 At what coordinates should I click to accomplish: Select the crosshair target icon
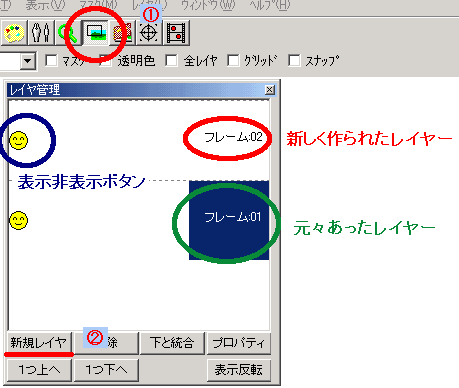pyautogui.click(x=149, y=32)
